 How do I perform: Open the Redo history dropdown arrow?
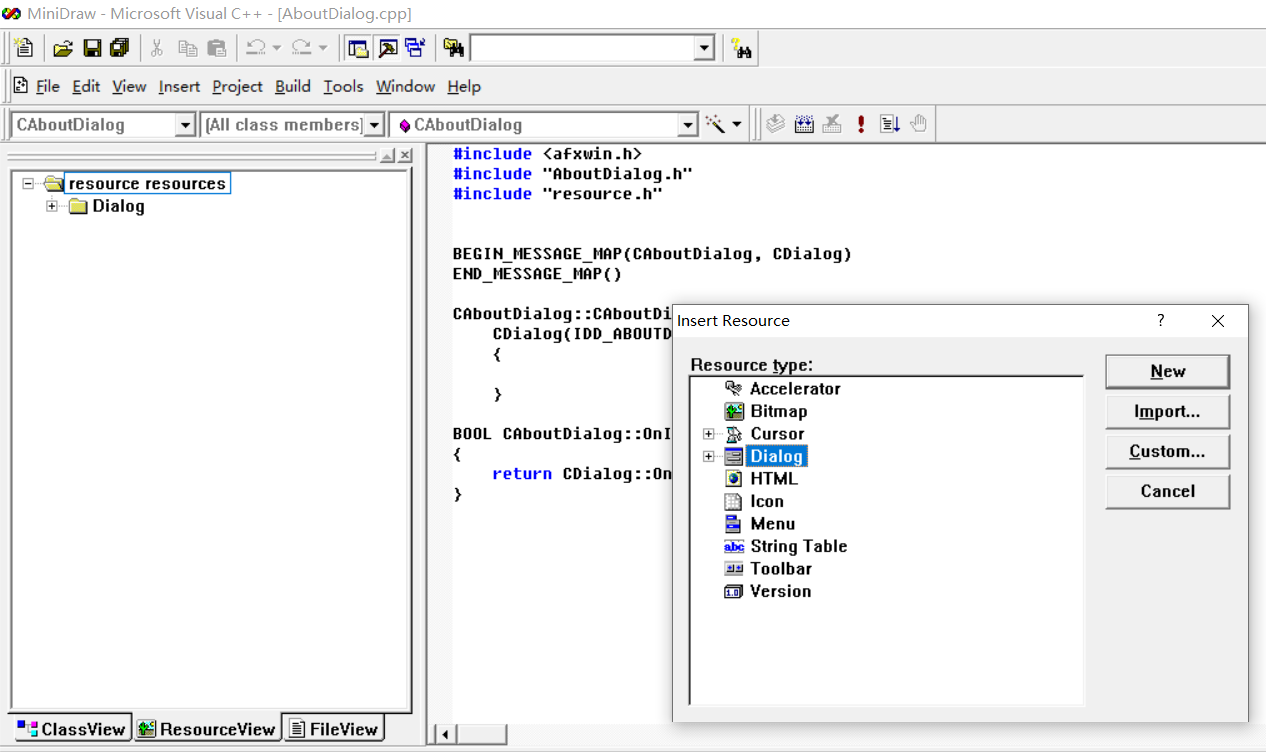tap(323, 48)
